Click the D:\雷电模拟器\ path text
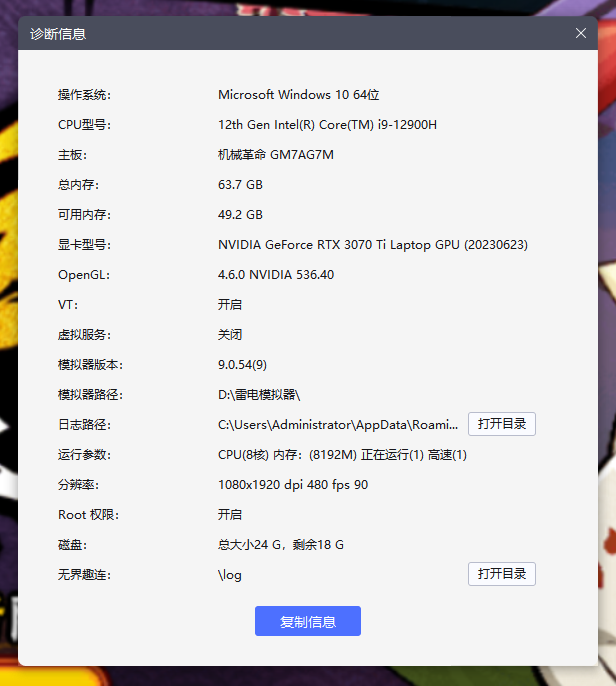Viewport: 616px width, 686px height. point(259,395)
